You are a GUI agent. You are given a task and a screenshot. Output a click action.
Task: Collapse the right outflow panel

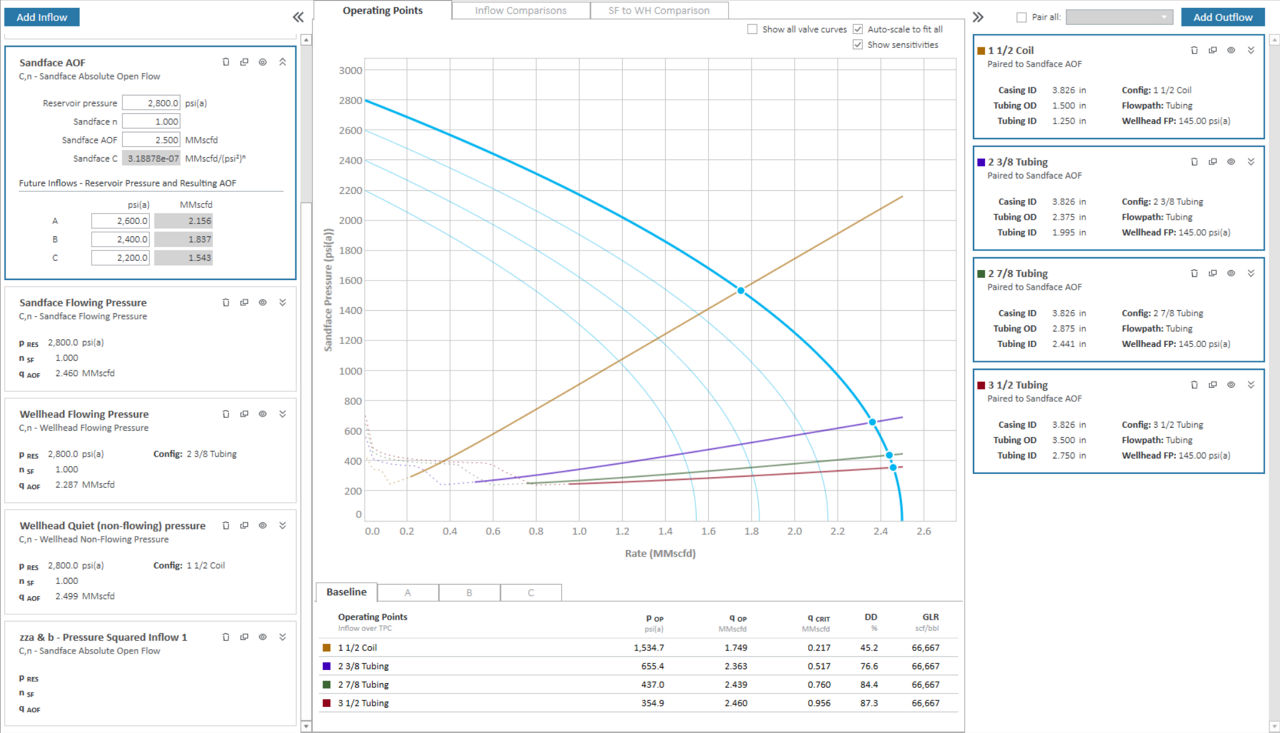978,17
